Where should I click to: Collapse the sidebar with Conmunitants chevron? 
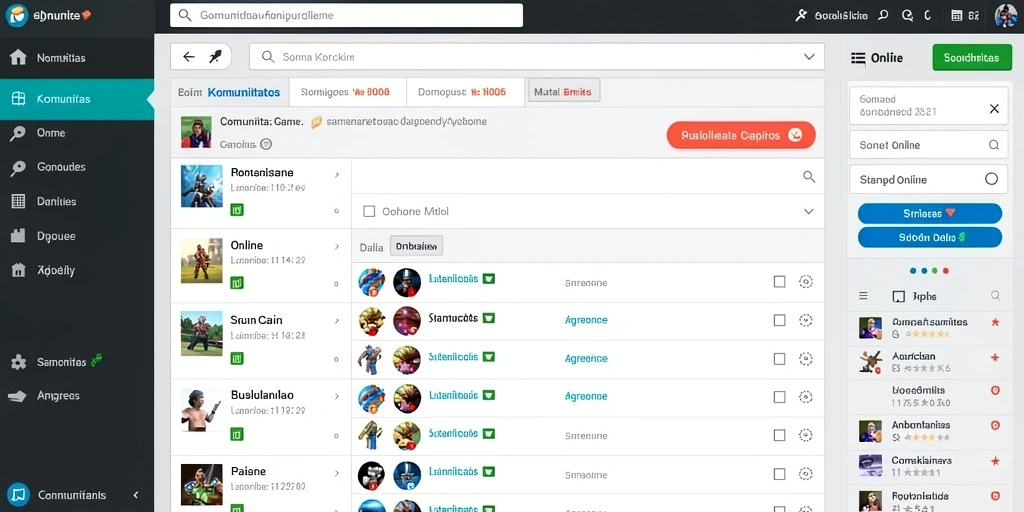point(136,495)
